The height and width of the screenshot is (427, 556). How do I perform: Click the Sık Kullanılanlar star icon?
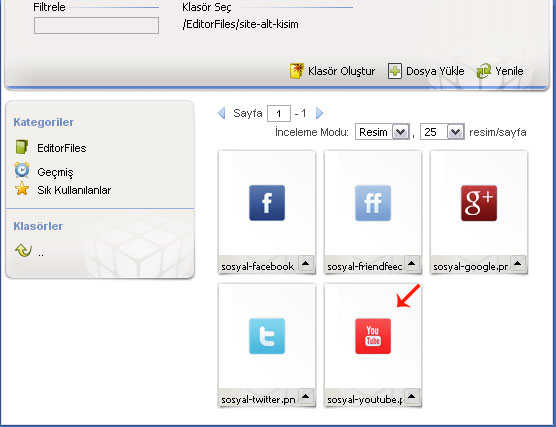(22, 188)
